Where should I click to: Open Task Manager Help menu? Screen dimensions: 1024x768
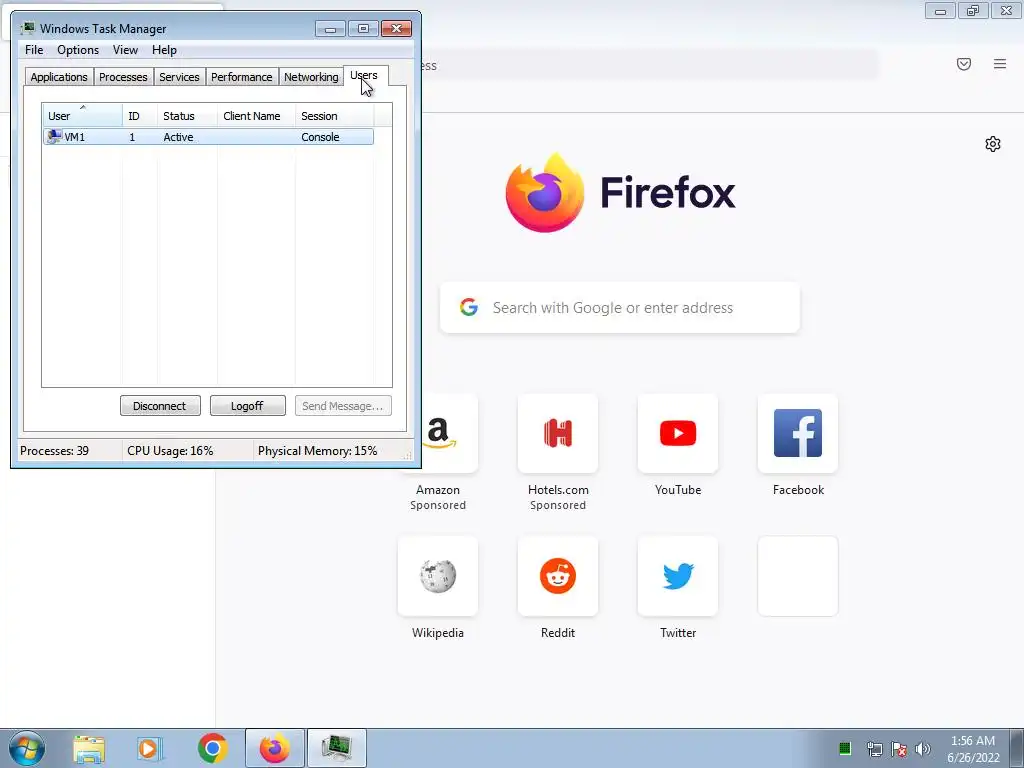(164, 50)
